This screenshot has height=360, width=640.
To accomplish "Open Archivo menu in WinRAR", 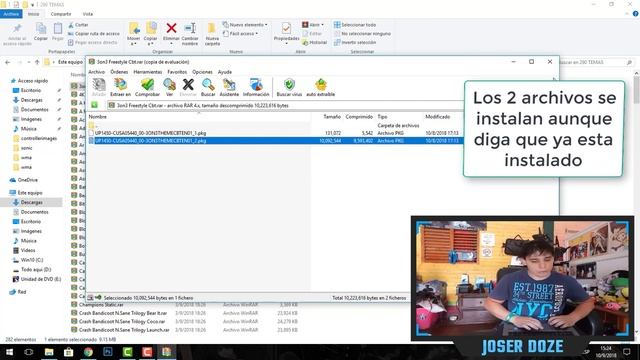I will (97, 72).
